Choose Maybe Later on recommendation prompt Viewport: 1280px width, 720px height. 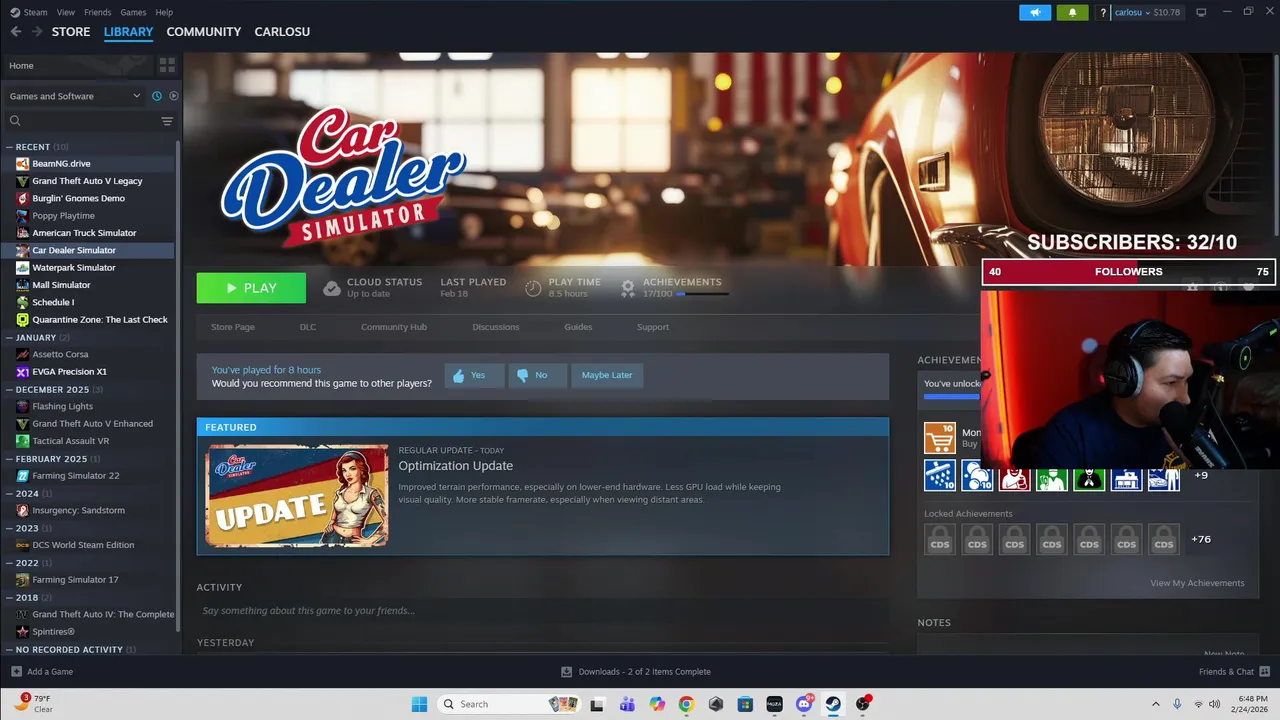coord(607,375)
